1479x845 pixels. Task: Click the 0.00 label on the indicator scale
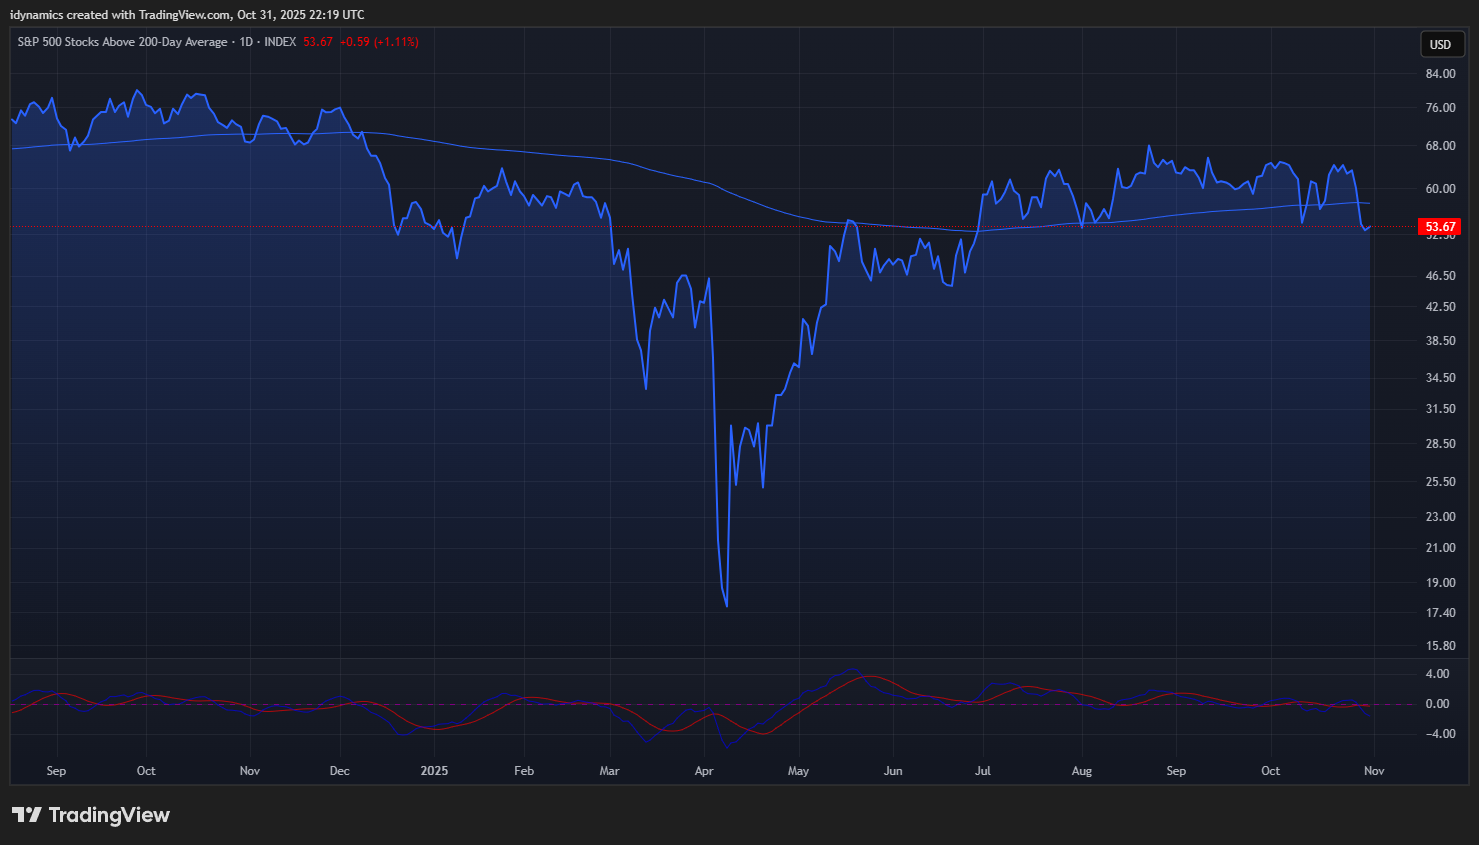click(1437, 704)
